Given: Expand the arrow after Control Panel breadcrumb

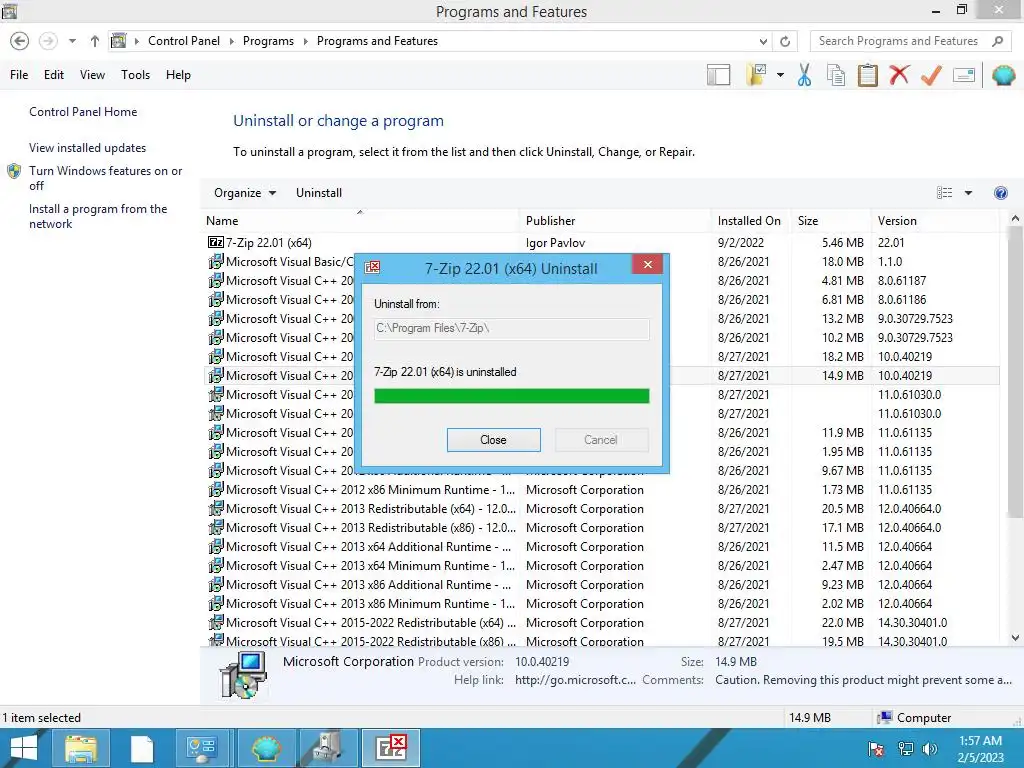Looking at the screenshot, I should pyautogui.click(x=231, y=41).
